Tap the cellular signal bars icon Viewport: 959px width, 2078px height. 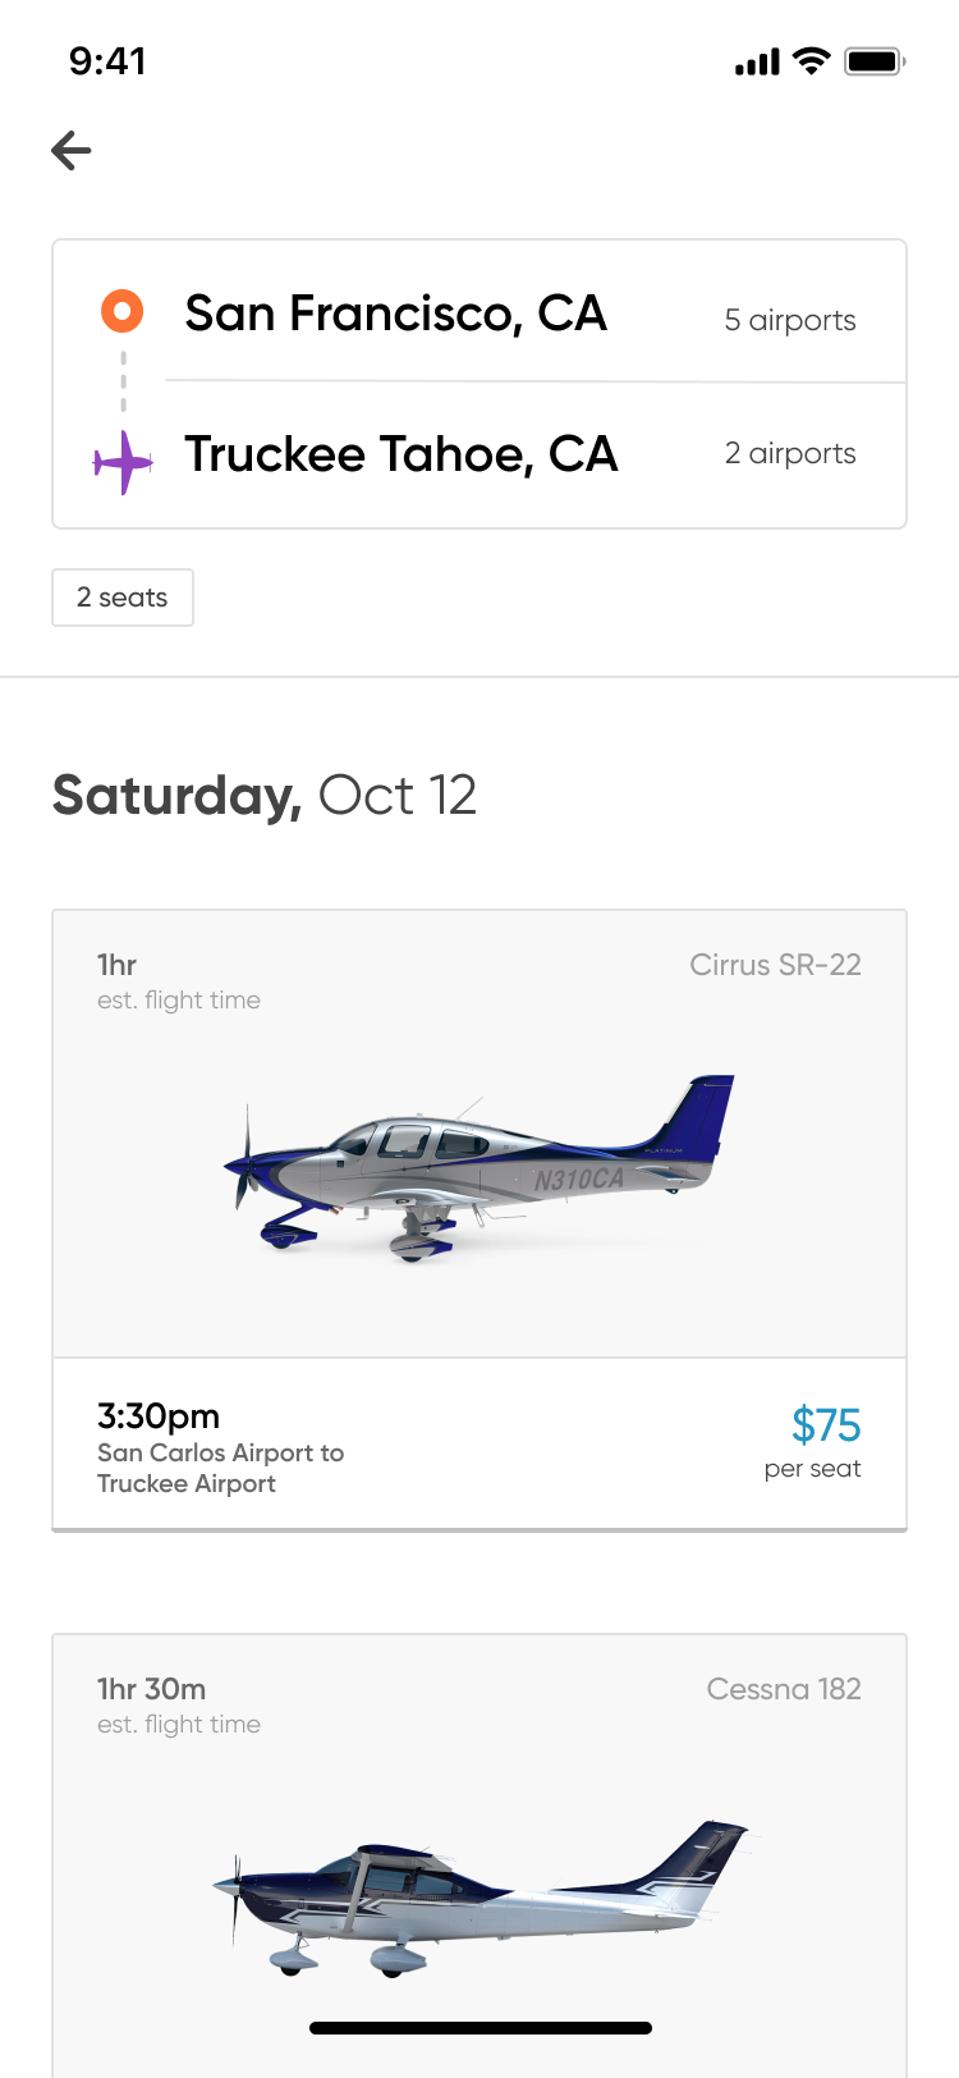(x=757, y=63)
